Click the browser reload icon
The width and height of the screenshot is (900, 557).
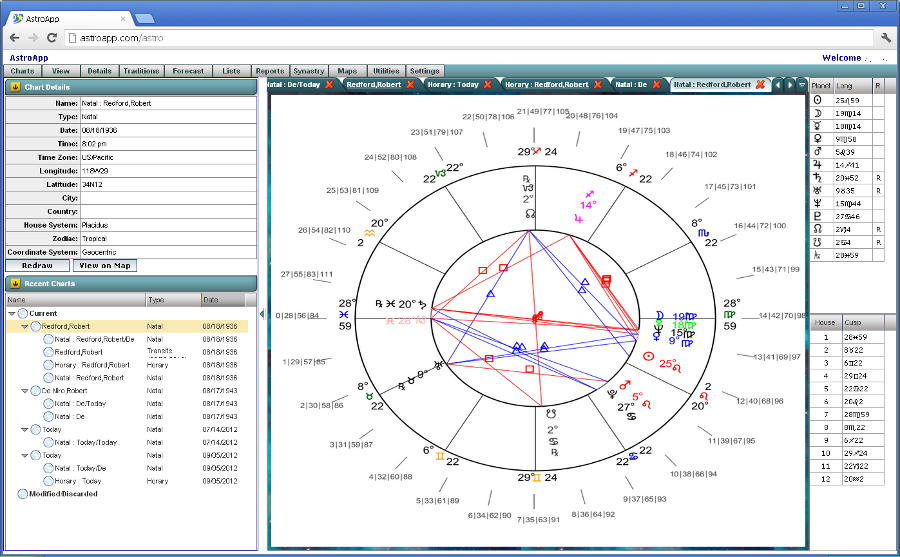click(x=52, y=37)
